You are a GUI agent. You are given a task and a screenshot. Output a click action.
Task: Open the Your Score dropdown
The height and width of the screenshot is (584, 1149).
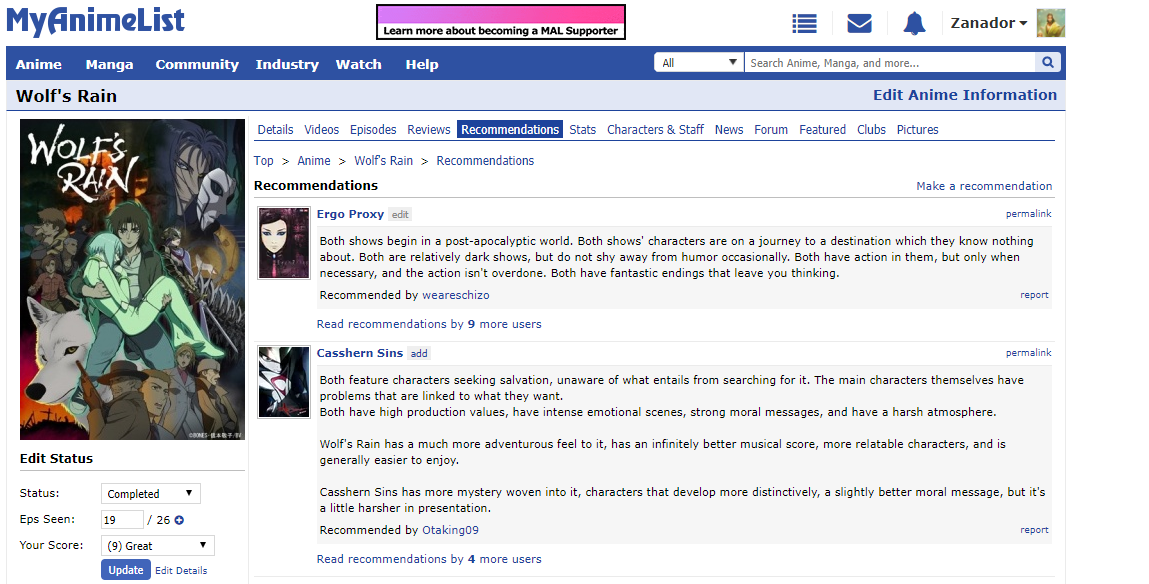coord(158,546)
